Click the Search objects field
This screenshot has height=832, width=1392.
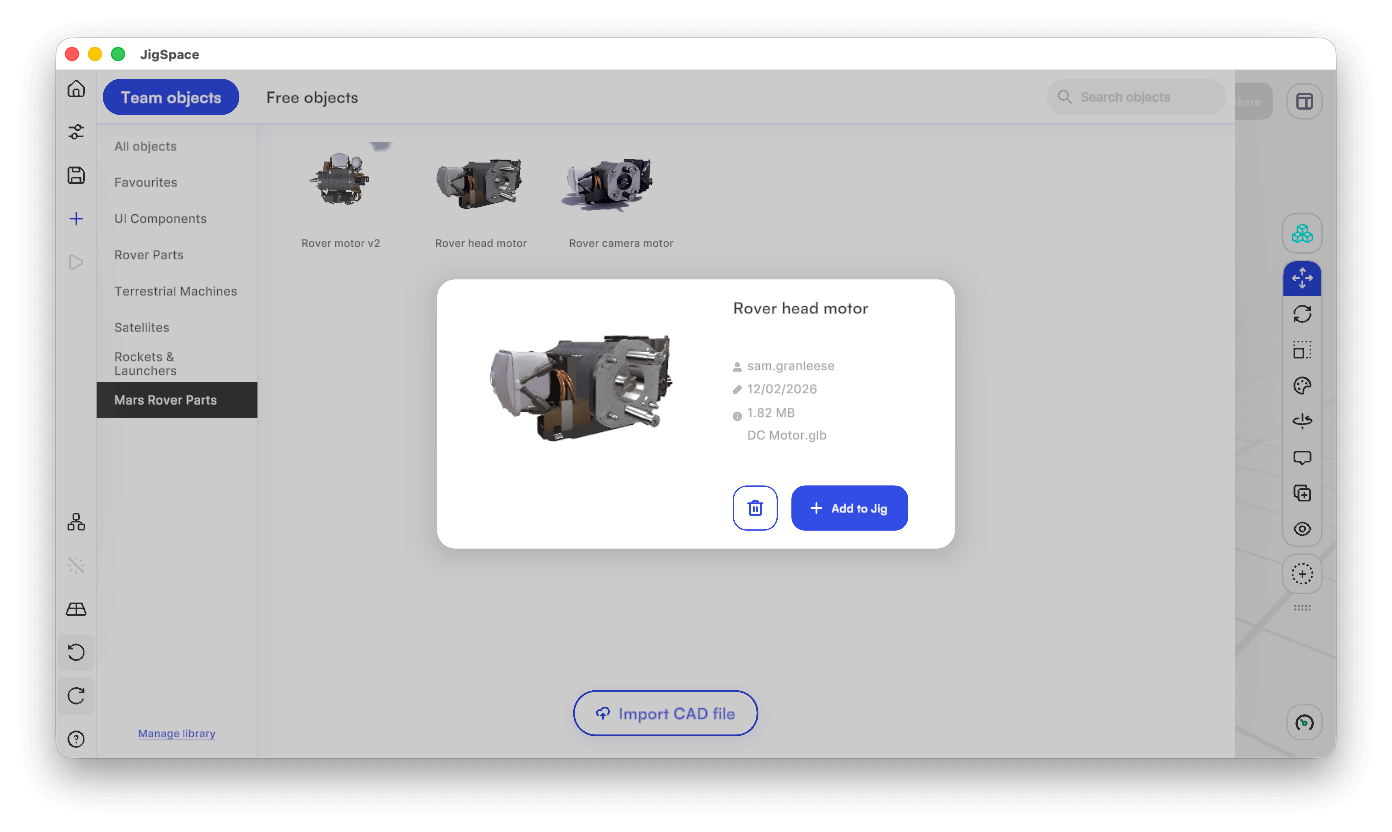(1136, 97)
